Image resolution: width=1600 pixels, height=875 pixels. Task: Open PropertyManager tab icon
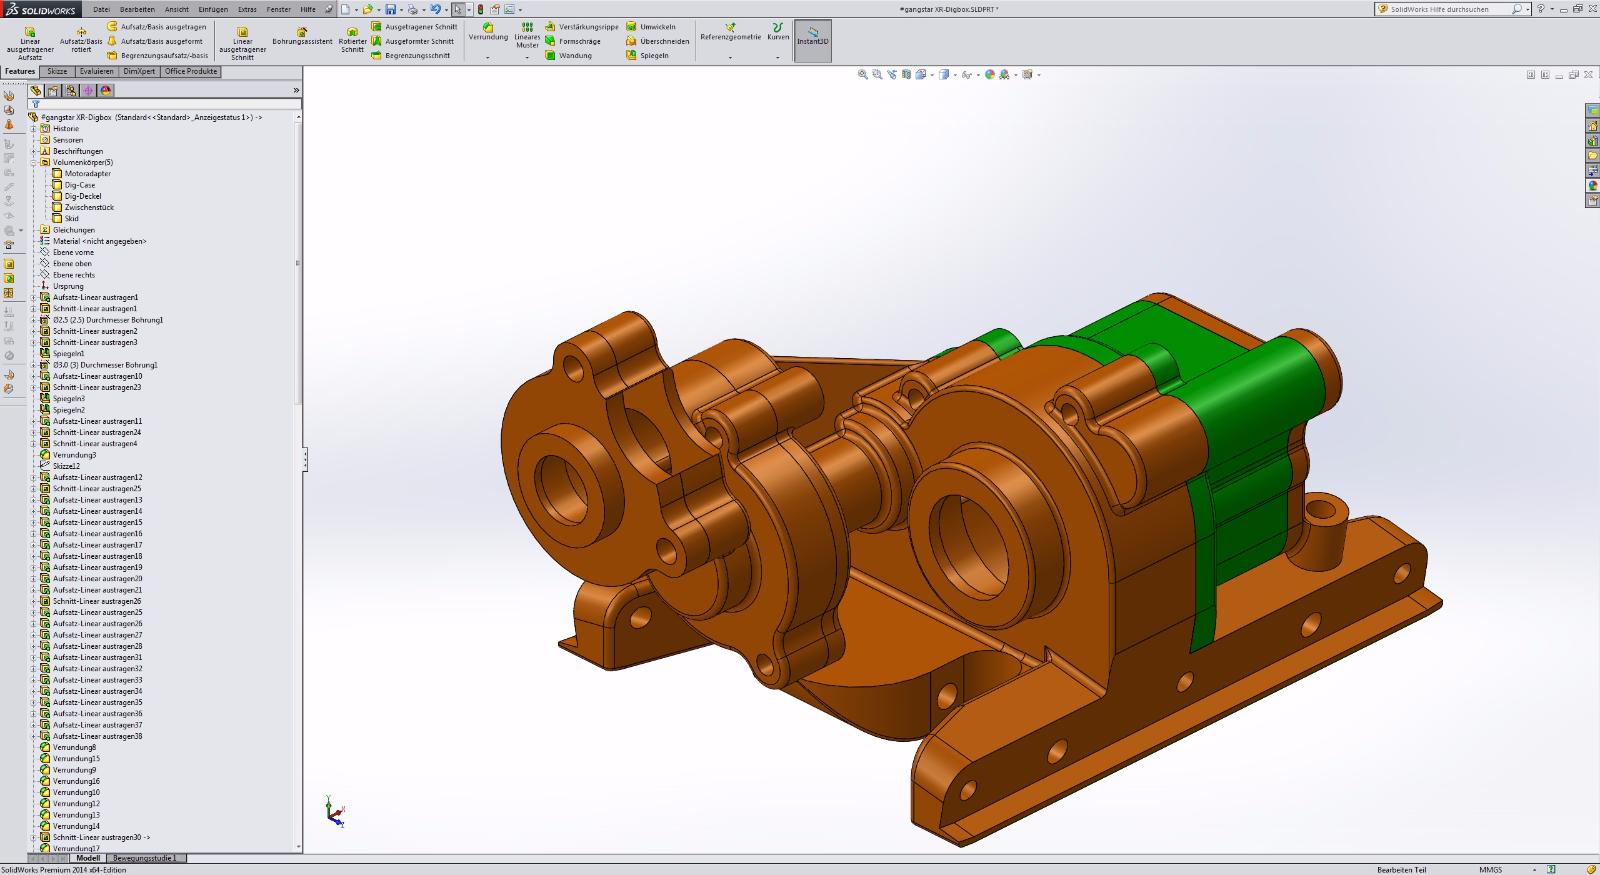pyautogui.click(x=53, y=90)
